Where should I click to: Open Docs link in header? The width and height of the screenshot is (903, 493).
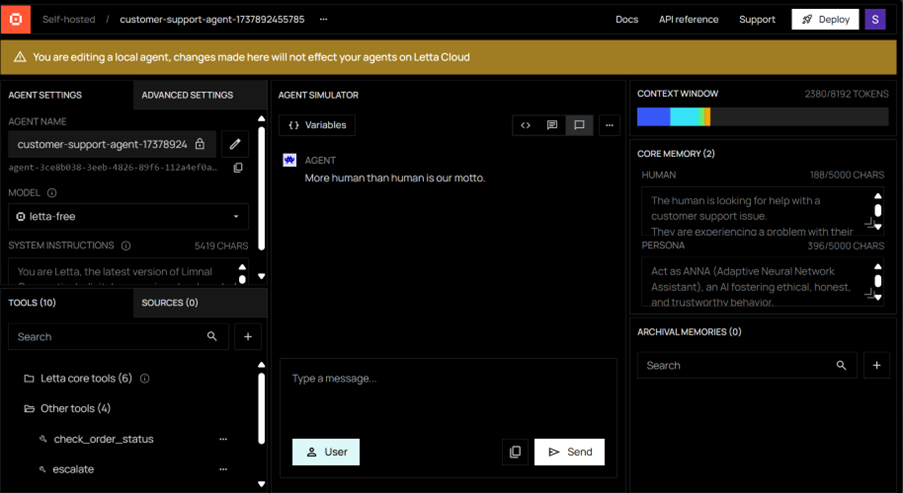(x=627, y=19)
